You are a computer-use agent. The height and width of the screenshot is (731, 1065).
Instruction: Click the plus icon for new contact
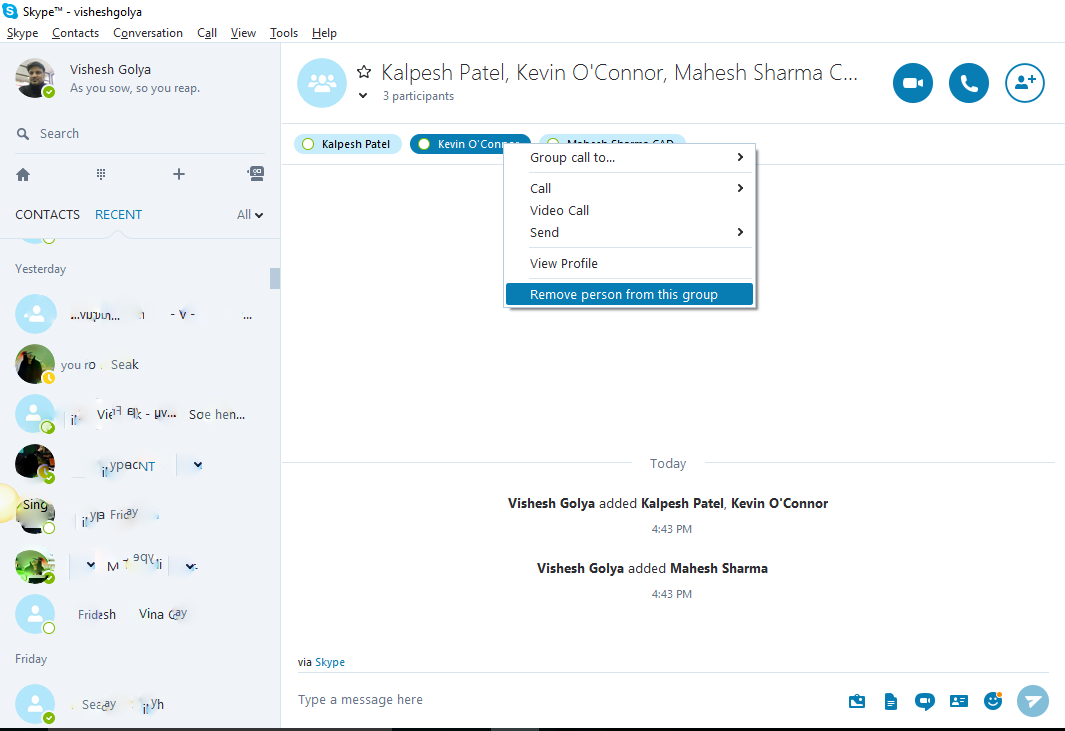click(179, 175)
